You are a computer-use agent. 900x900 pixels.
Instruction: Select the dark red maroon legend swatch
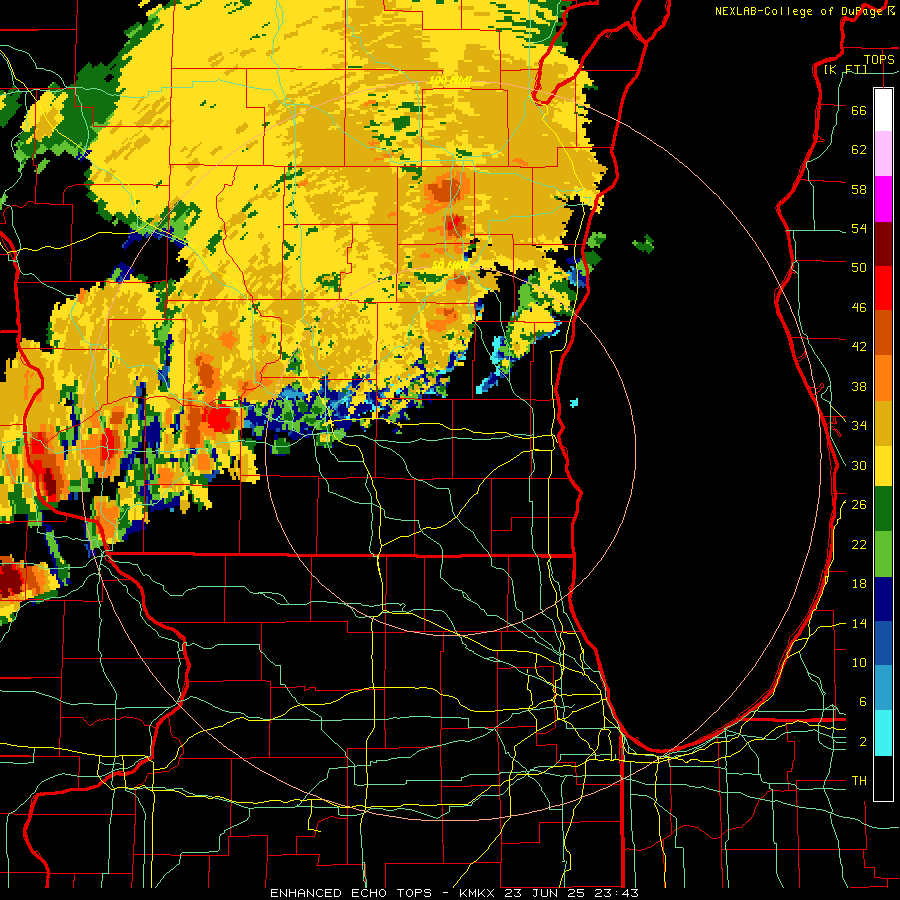[x=883, y=243]
